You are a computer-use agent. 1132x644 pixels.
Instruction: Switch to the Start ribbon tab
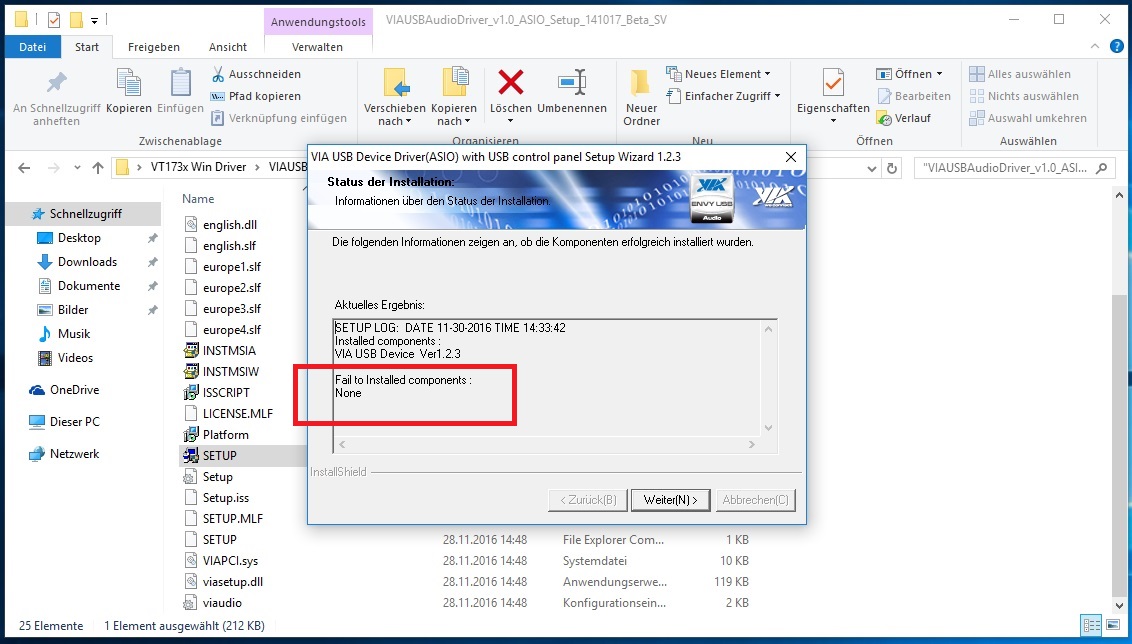click(87, 47)
